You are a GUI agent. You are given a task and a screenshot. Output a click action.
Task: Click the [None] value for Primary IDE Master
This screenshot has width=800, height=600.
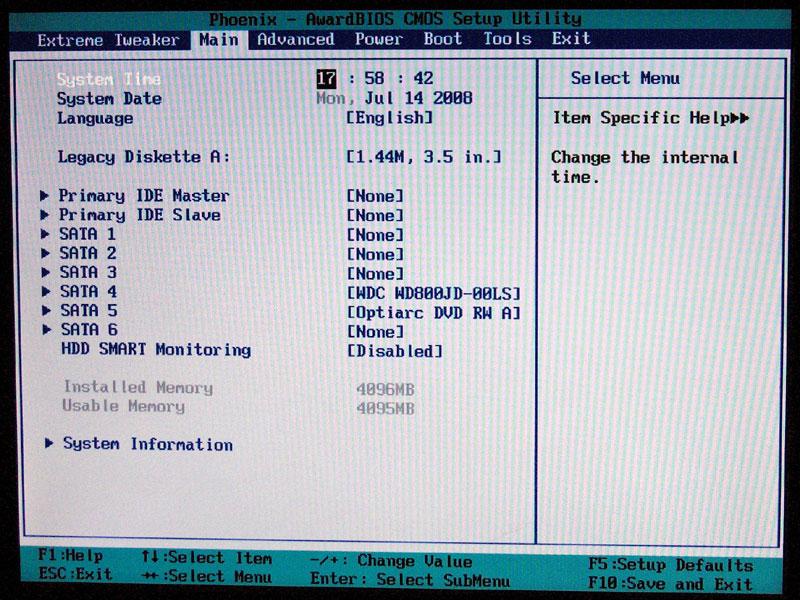coord(375,196)
